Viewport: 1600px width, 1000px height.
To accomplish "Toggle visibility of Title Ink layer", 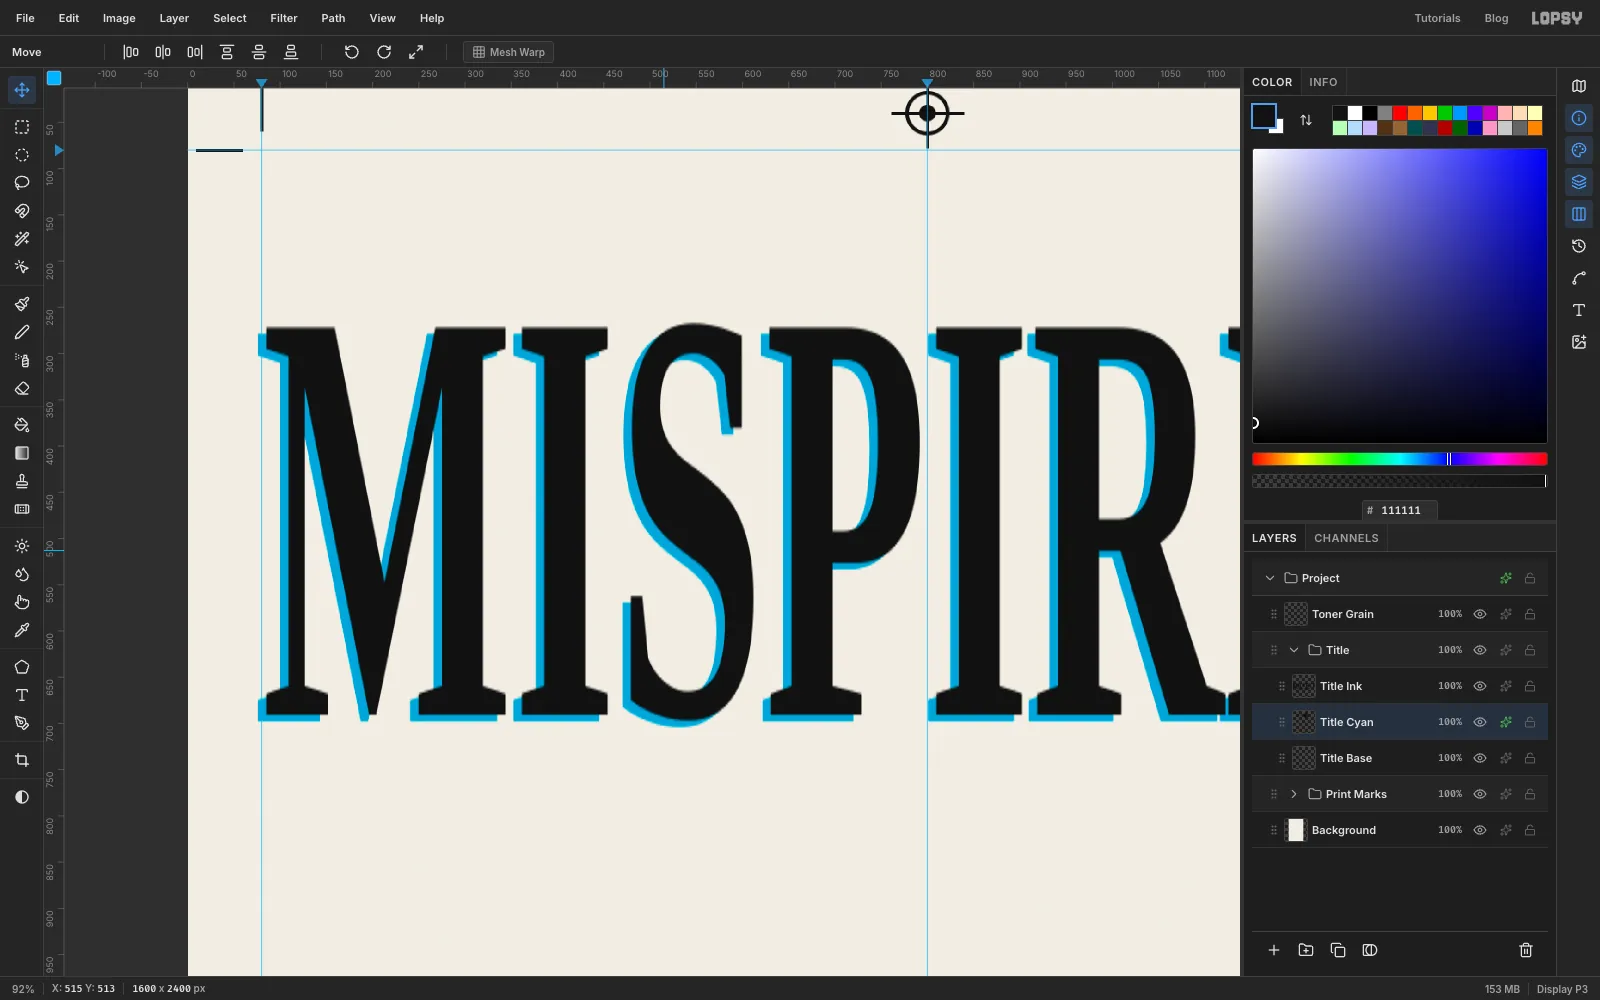I will (1480, 686).
